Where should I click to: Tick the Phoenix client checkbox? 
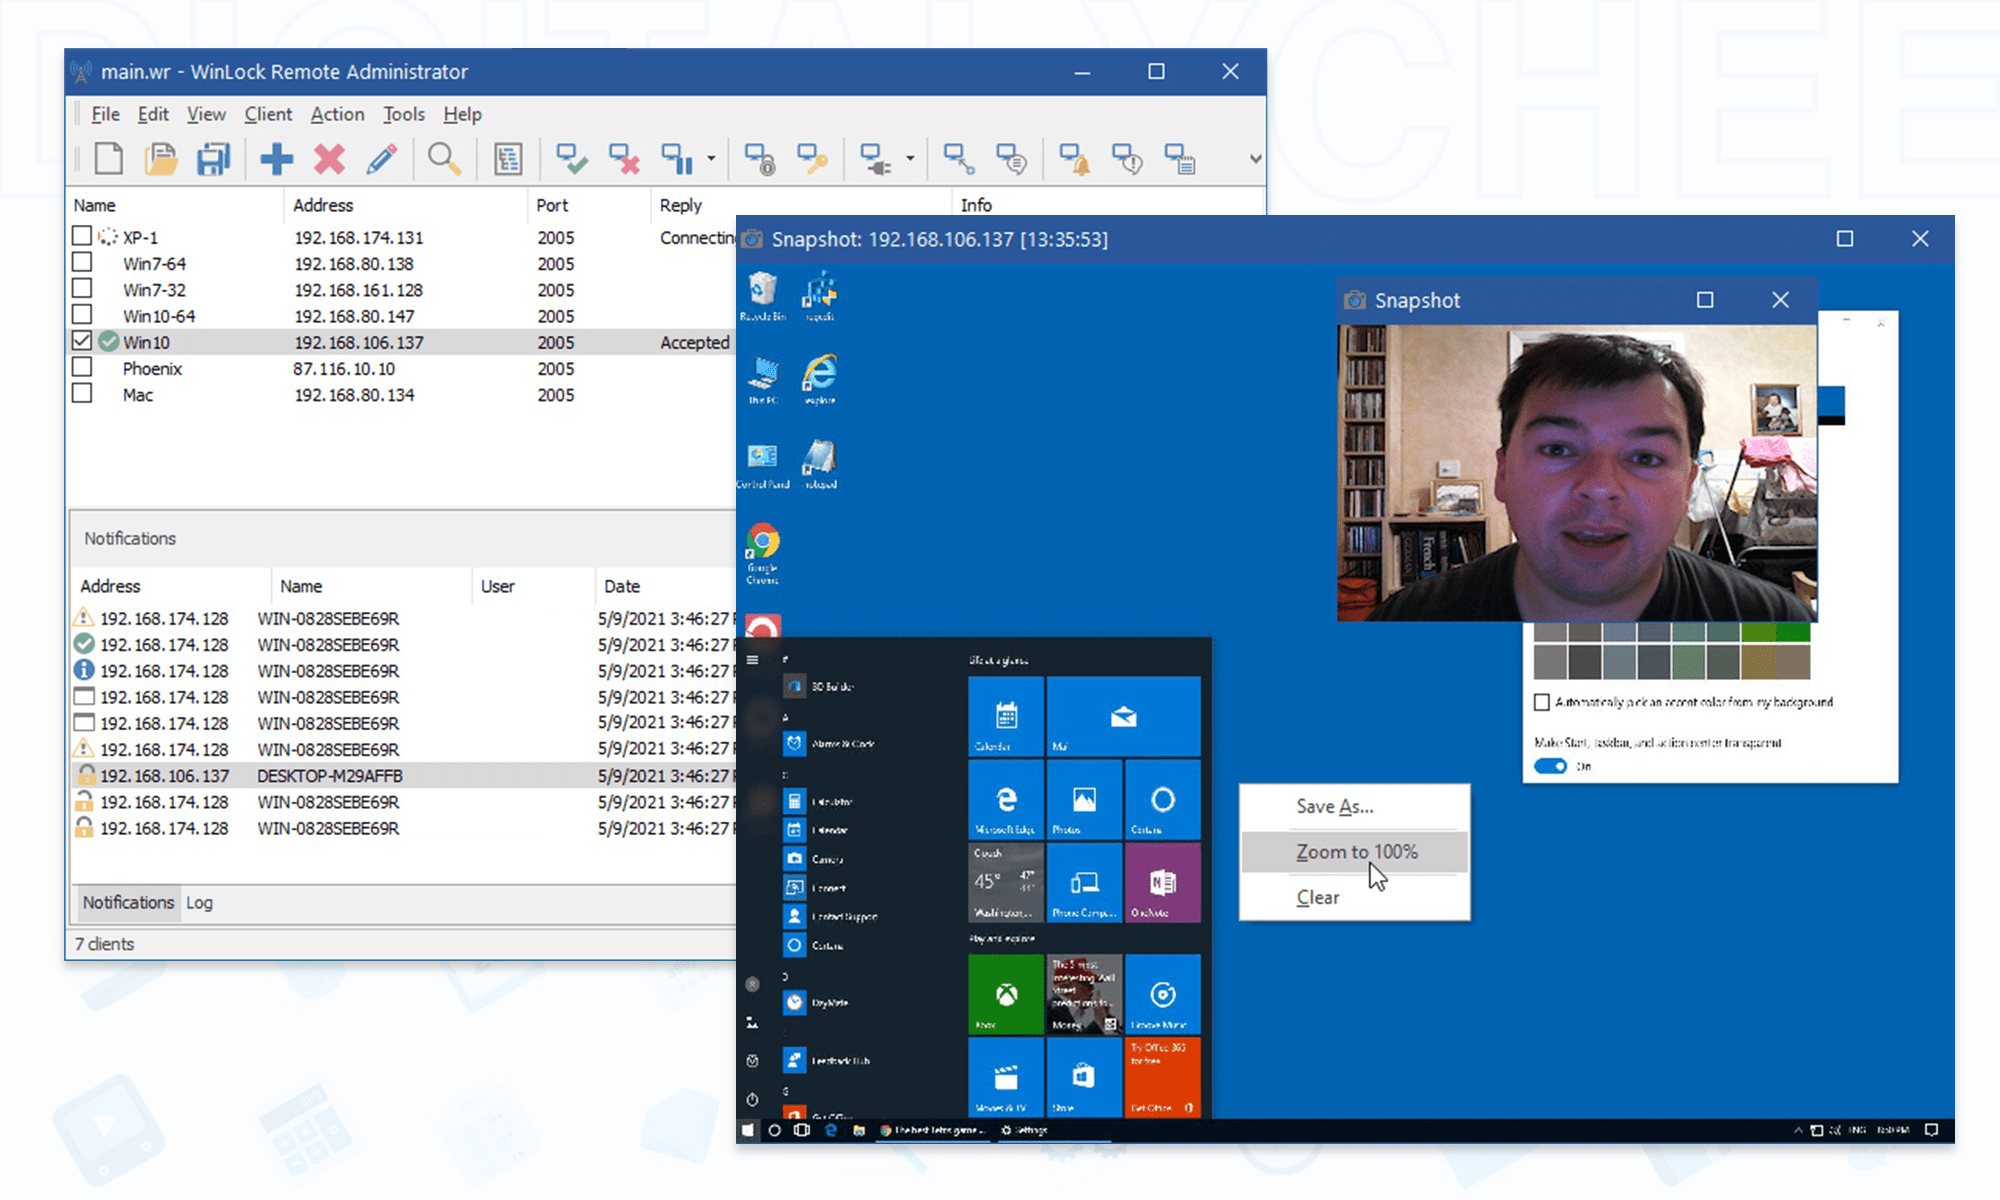click(82, 368)
